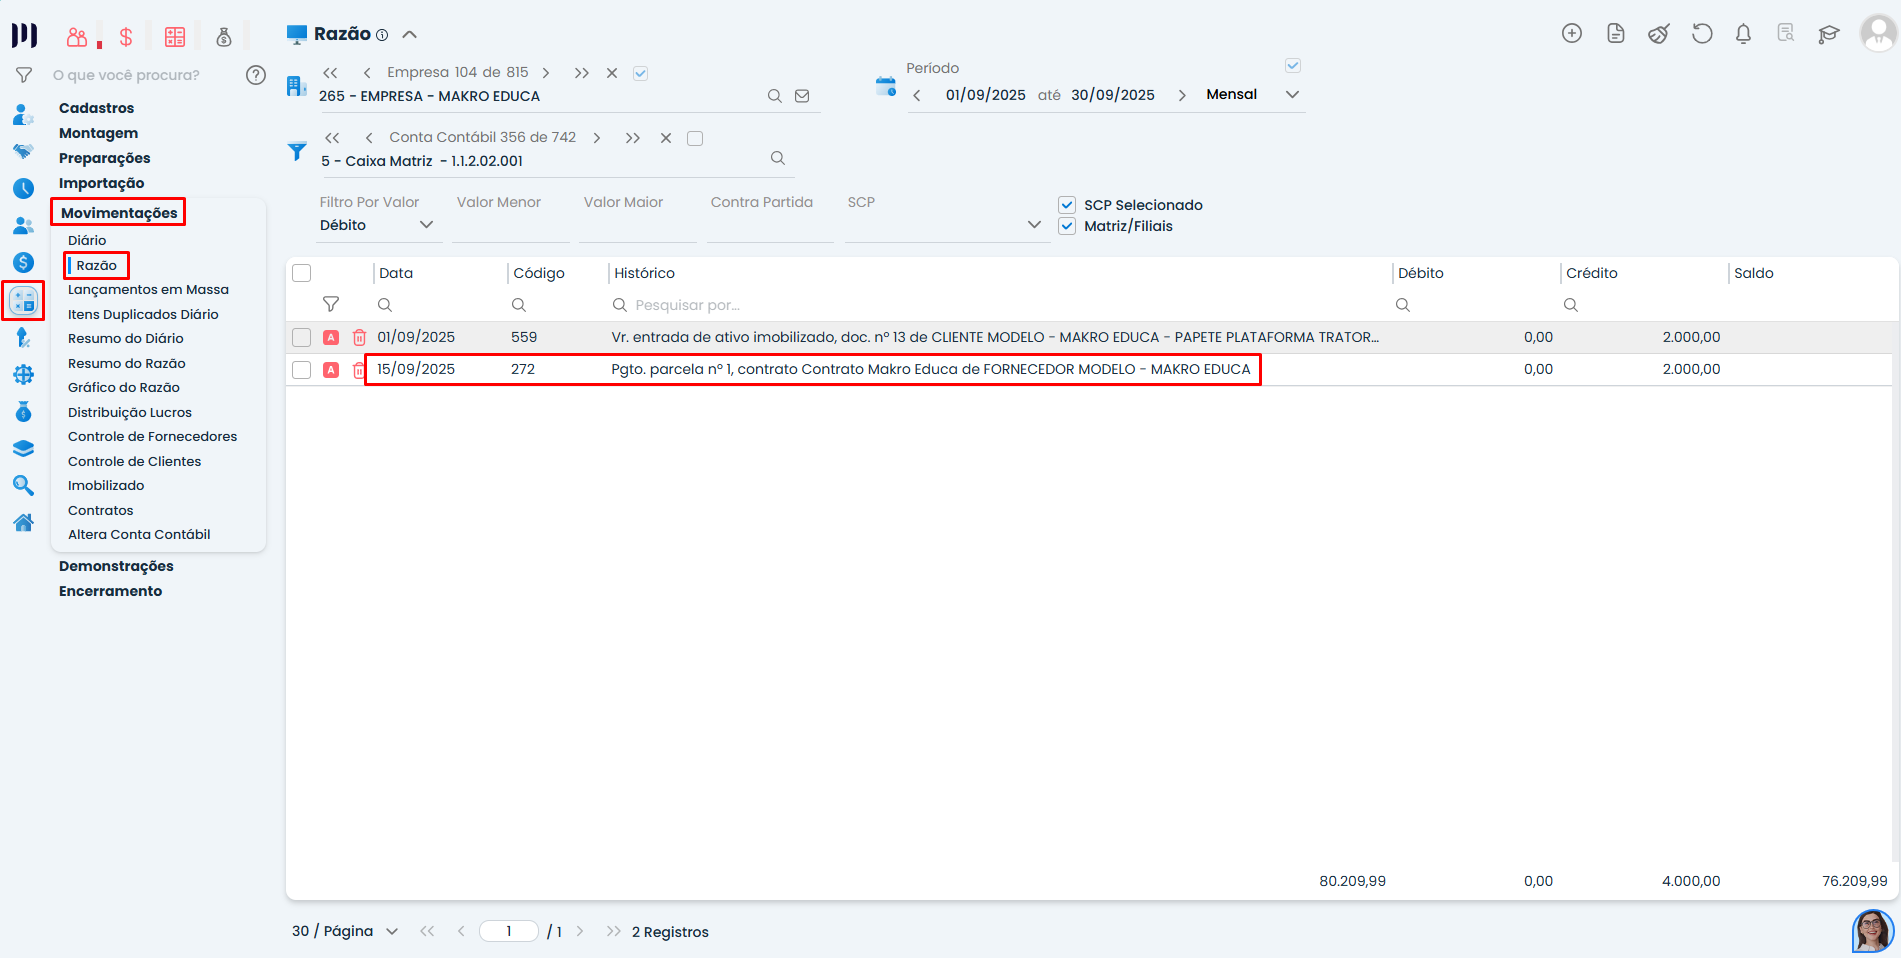Go to next Empresa with single arrow
The height and width of the screenshot is (958, 1901).
(546, 73)
